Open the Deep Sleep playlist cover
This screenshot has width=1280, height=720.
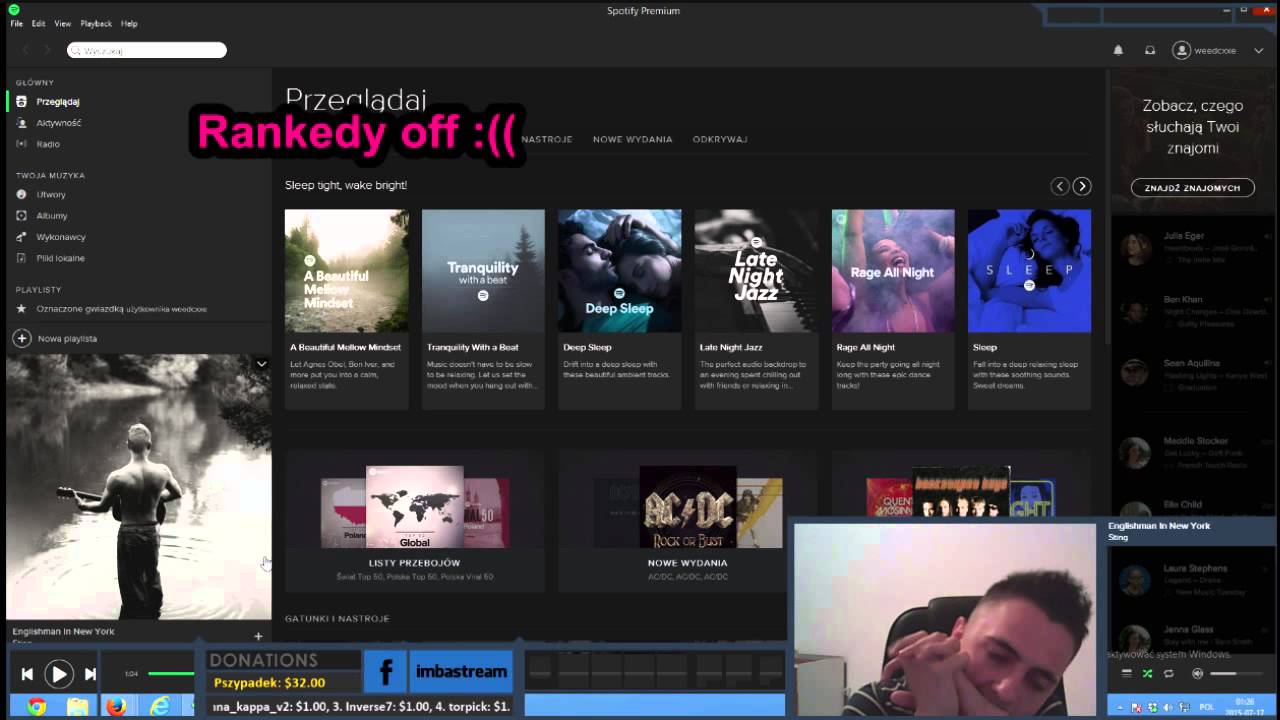point(620,270)
